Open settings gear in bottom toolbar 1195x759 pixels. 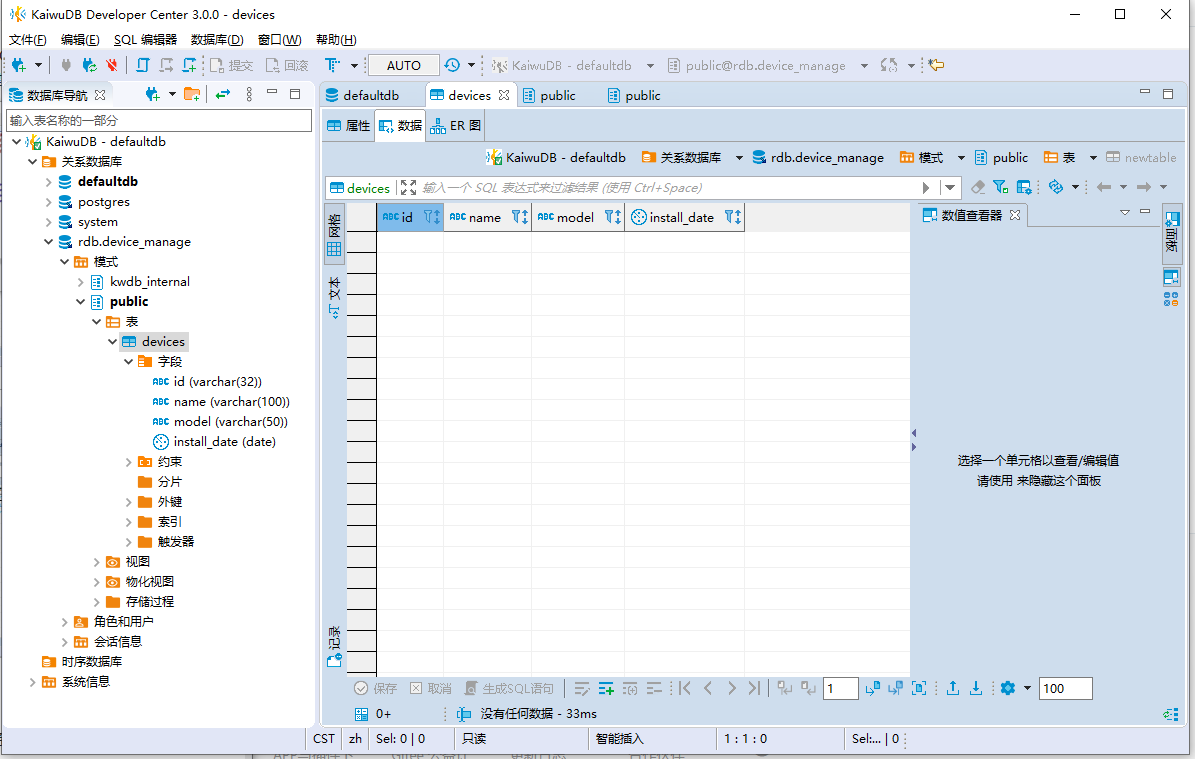[1008, 688]
